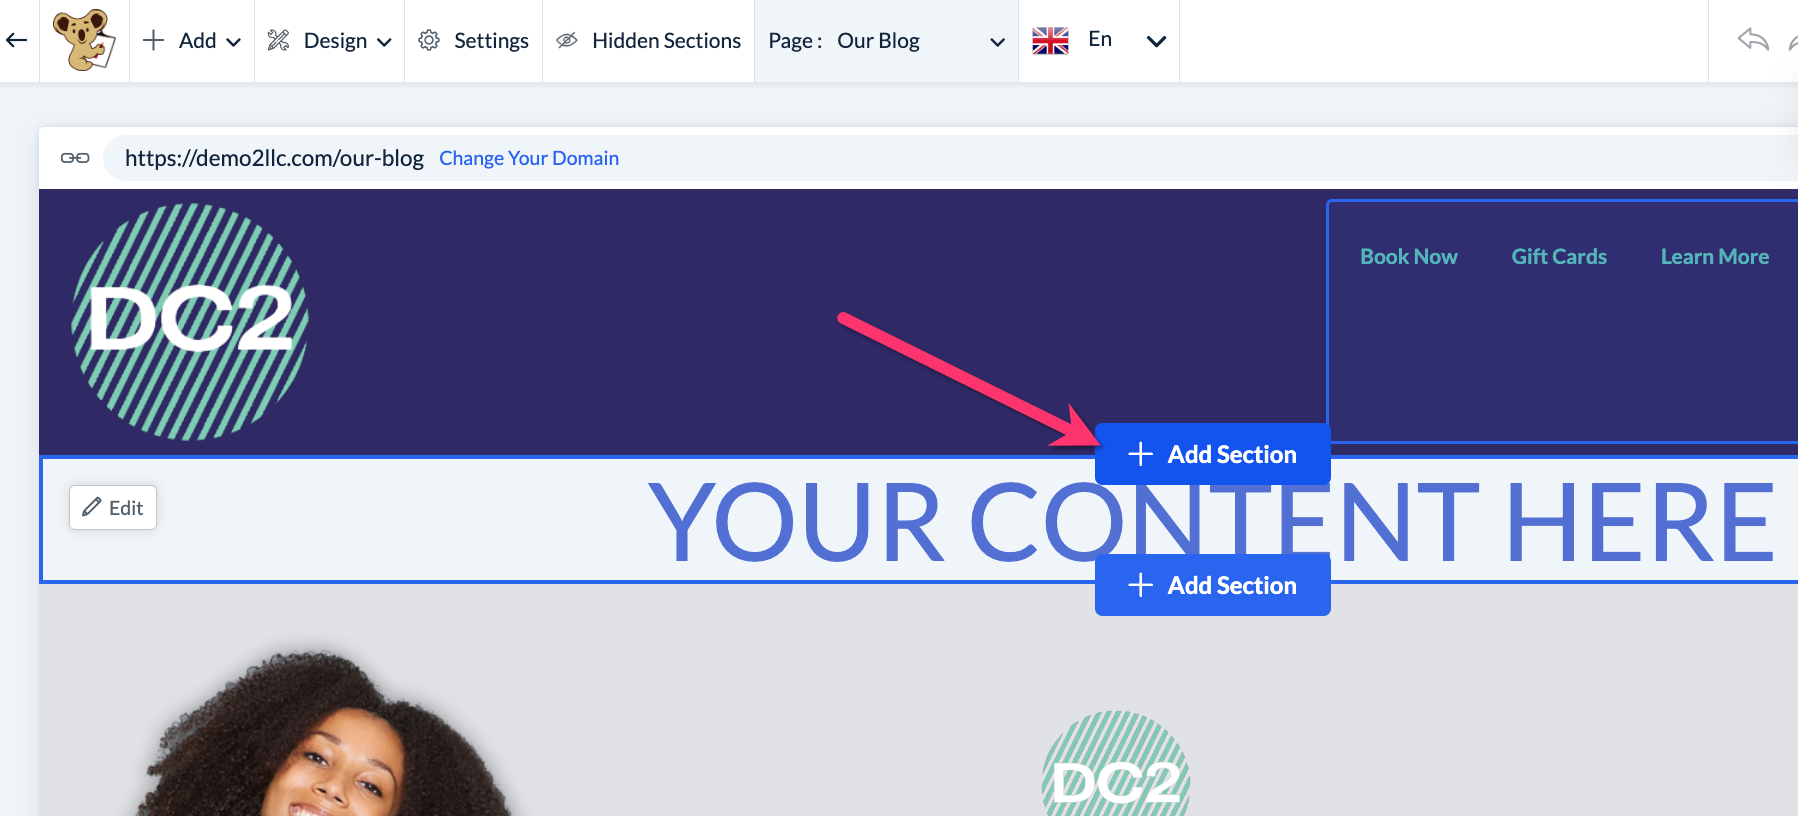
Task: Click the UK flag language icon
Action: (1050, 41)
